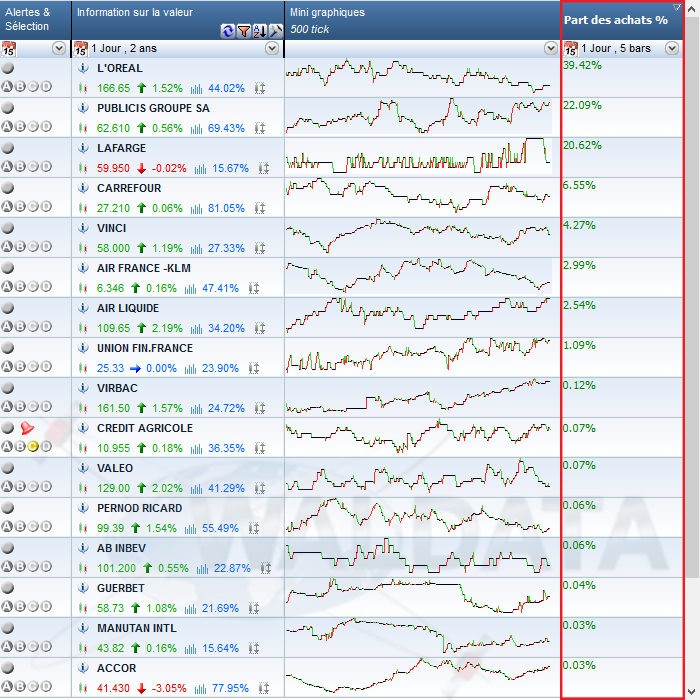Toggle alert A for AIR LIQUIDE row
This screenshot has height=700, width=700.
(x=7, y=326)
